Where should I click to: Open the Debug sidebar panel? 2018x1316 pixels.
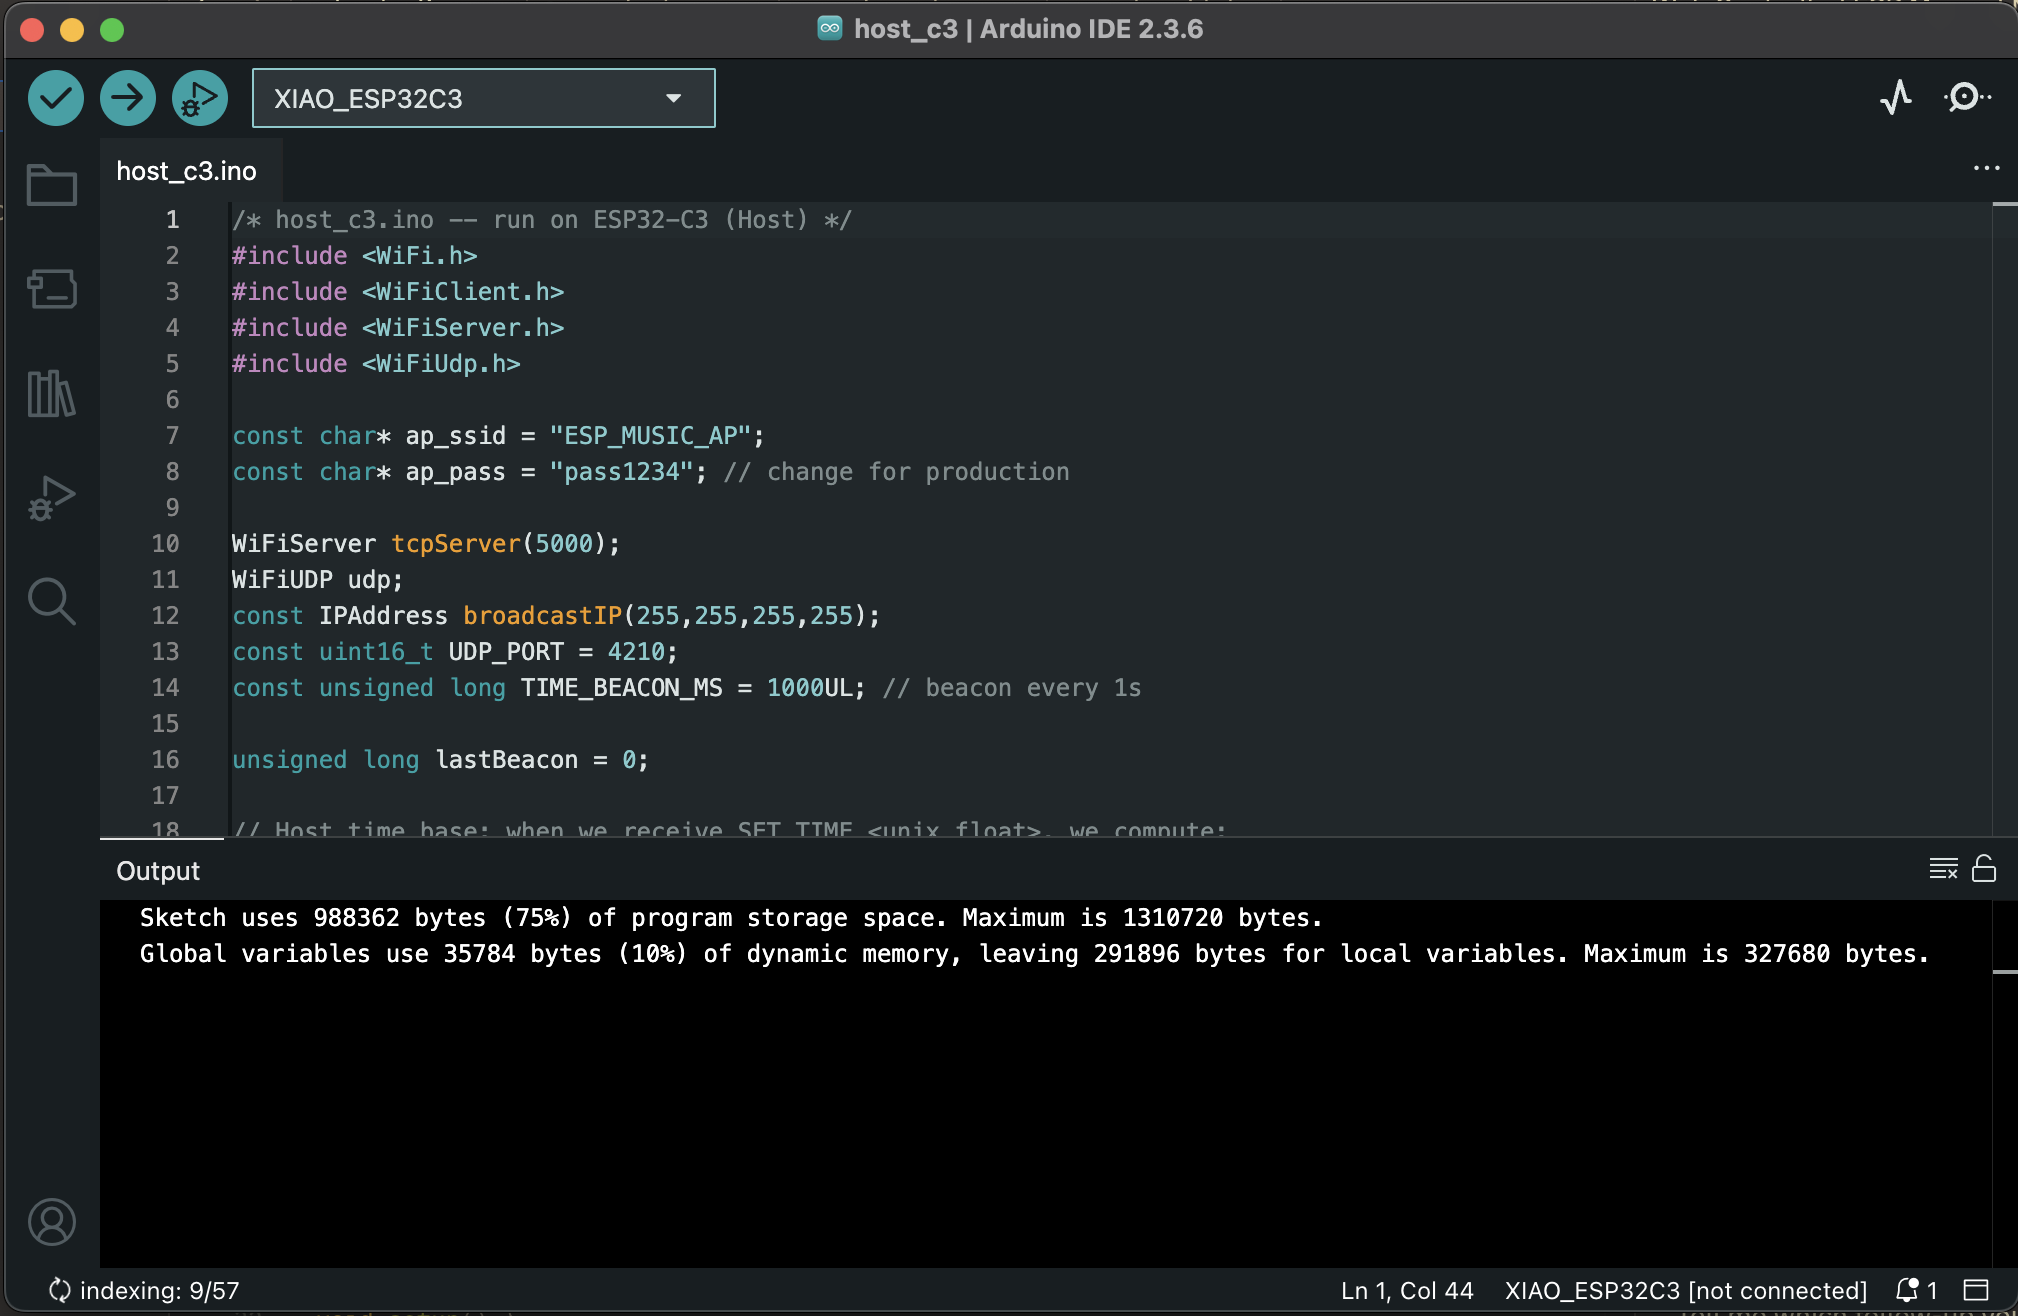point(52,497)
